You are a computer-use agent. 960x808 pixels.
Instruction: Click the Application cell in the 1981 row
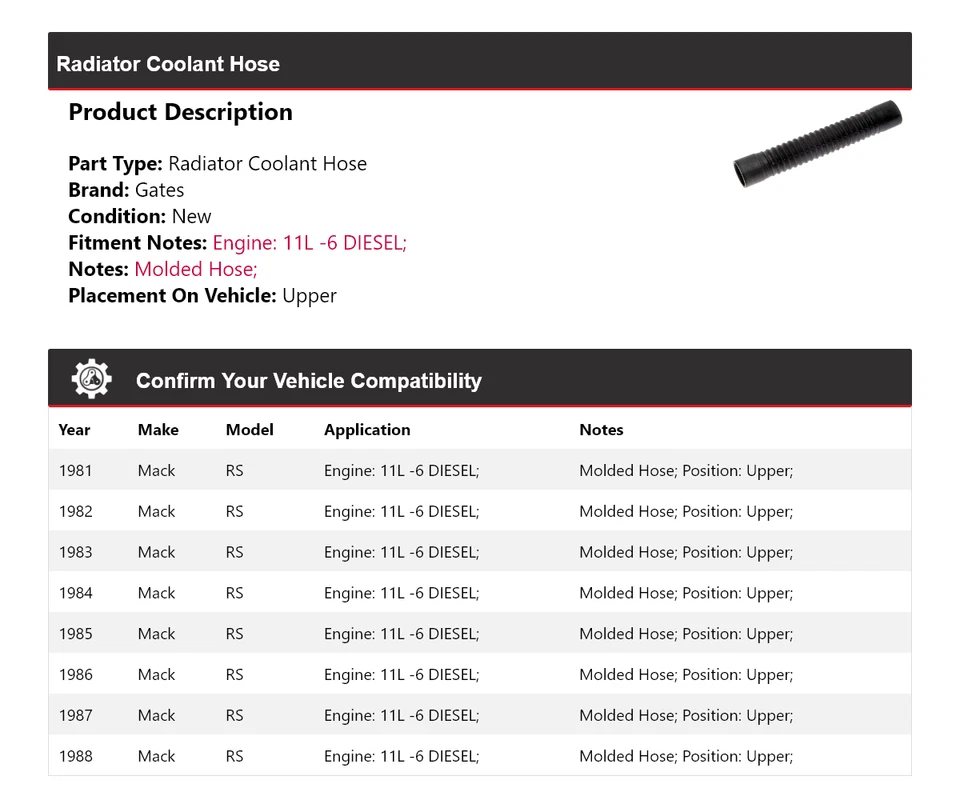click(x=402, y=471)
